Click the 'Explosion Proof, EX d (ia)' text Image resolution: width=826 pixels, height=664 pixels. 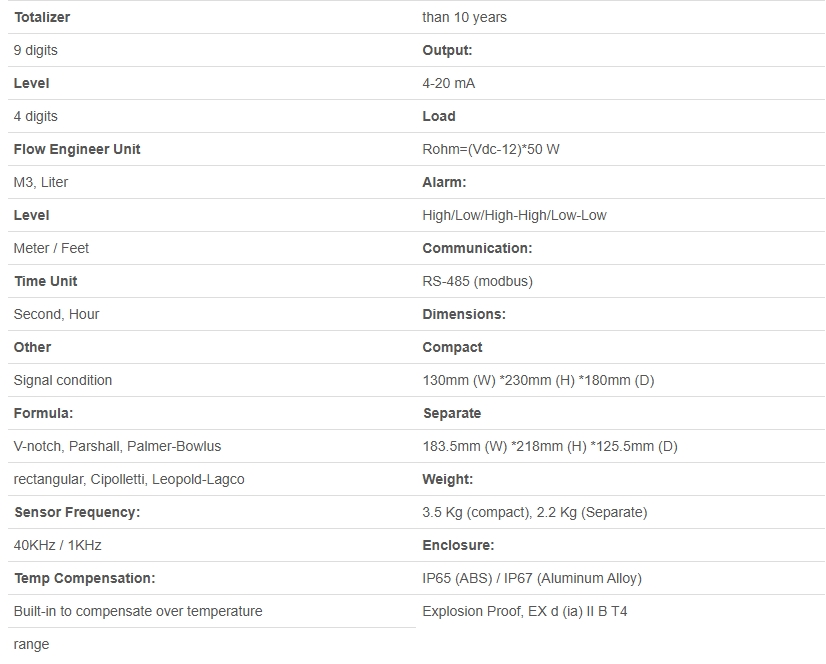click(525, 611)
